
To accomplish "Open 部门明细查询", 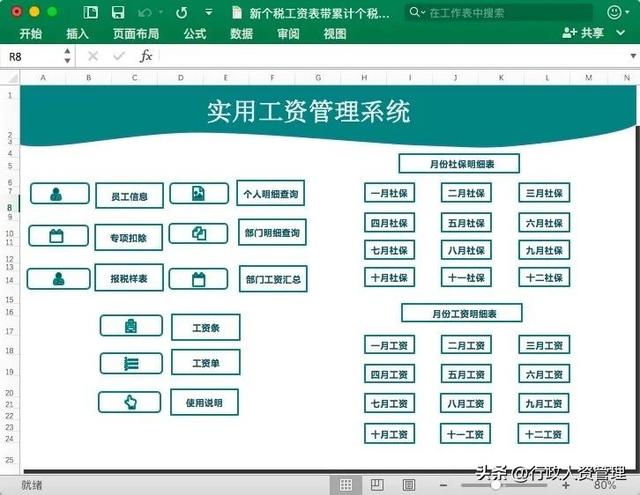I will pos(272,233).
